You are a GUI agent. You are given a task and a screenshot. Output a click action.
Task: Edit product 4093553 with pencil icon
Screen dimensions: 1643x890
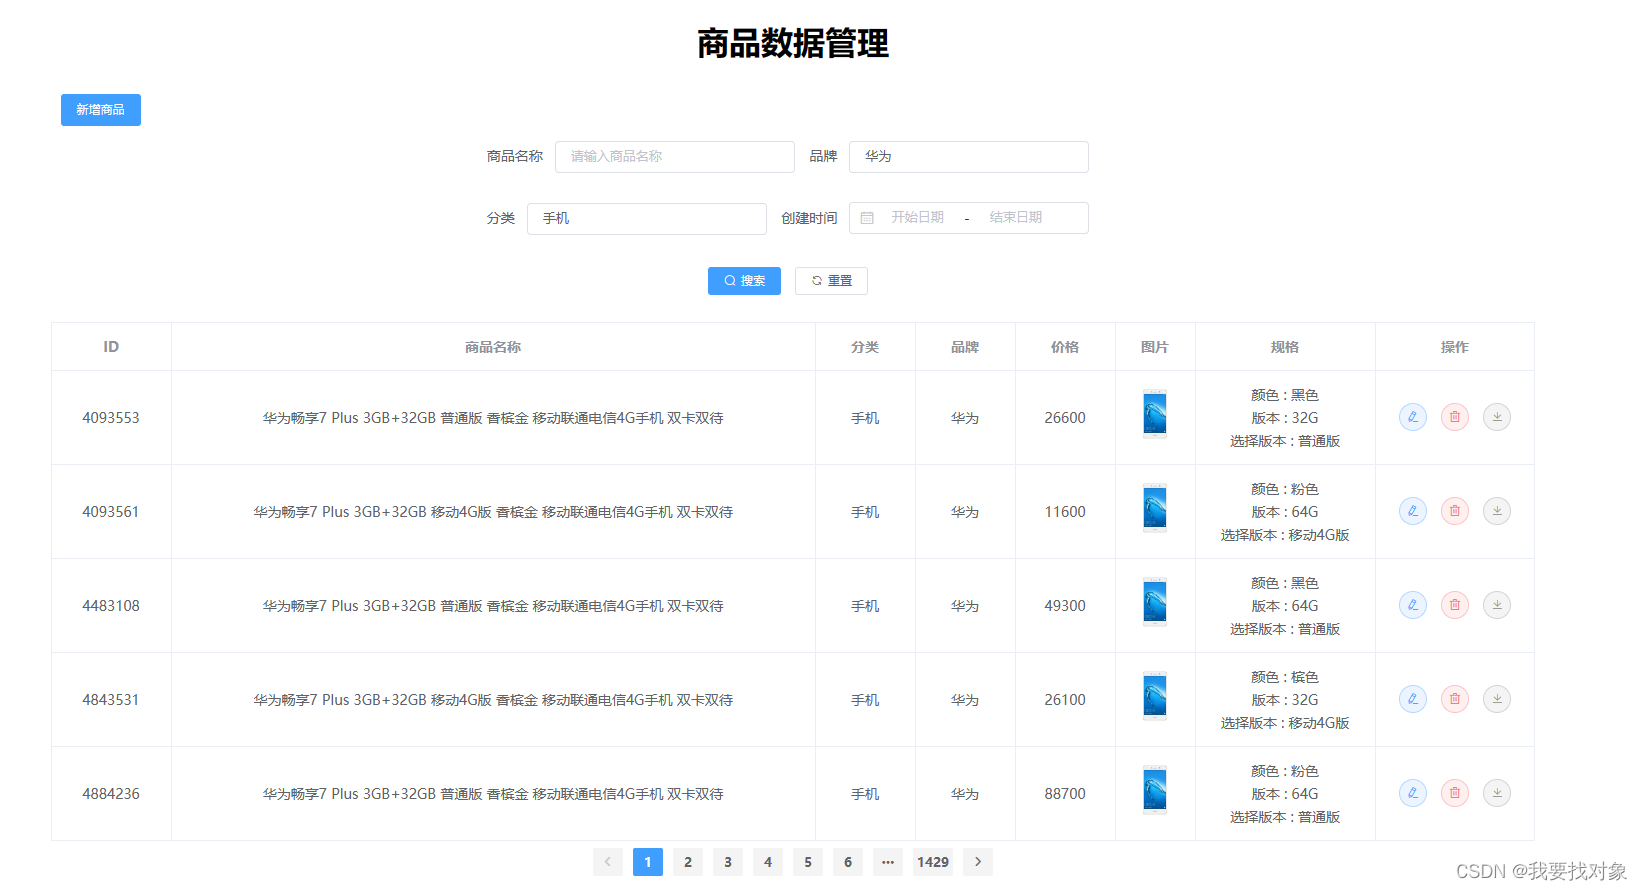click(x=1412, y=417)
